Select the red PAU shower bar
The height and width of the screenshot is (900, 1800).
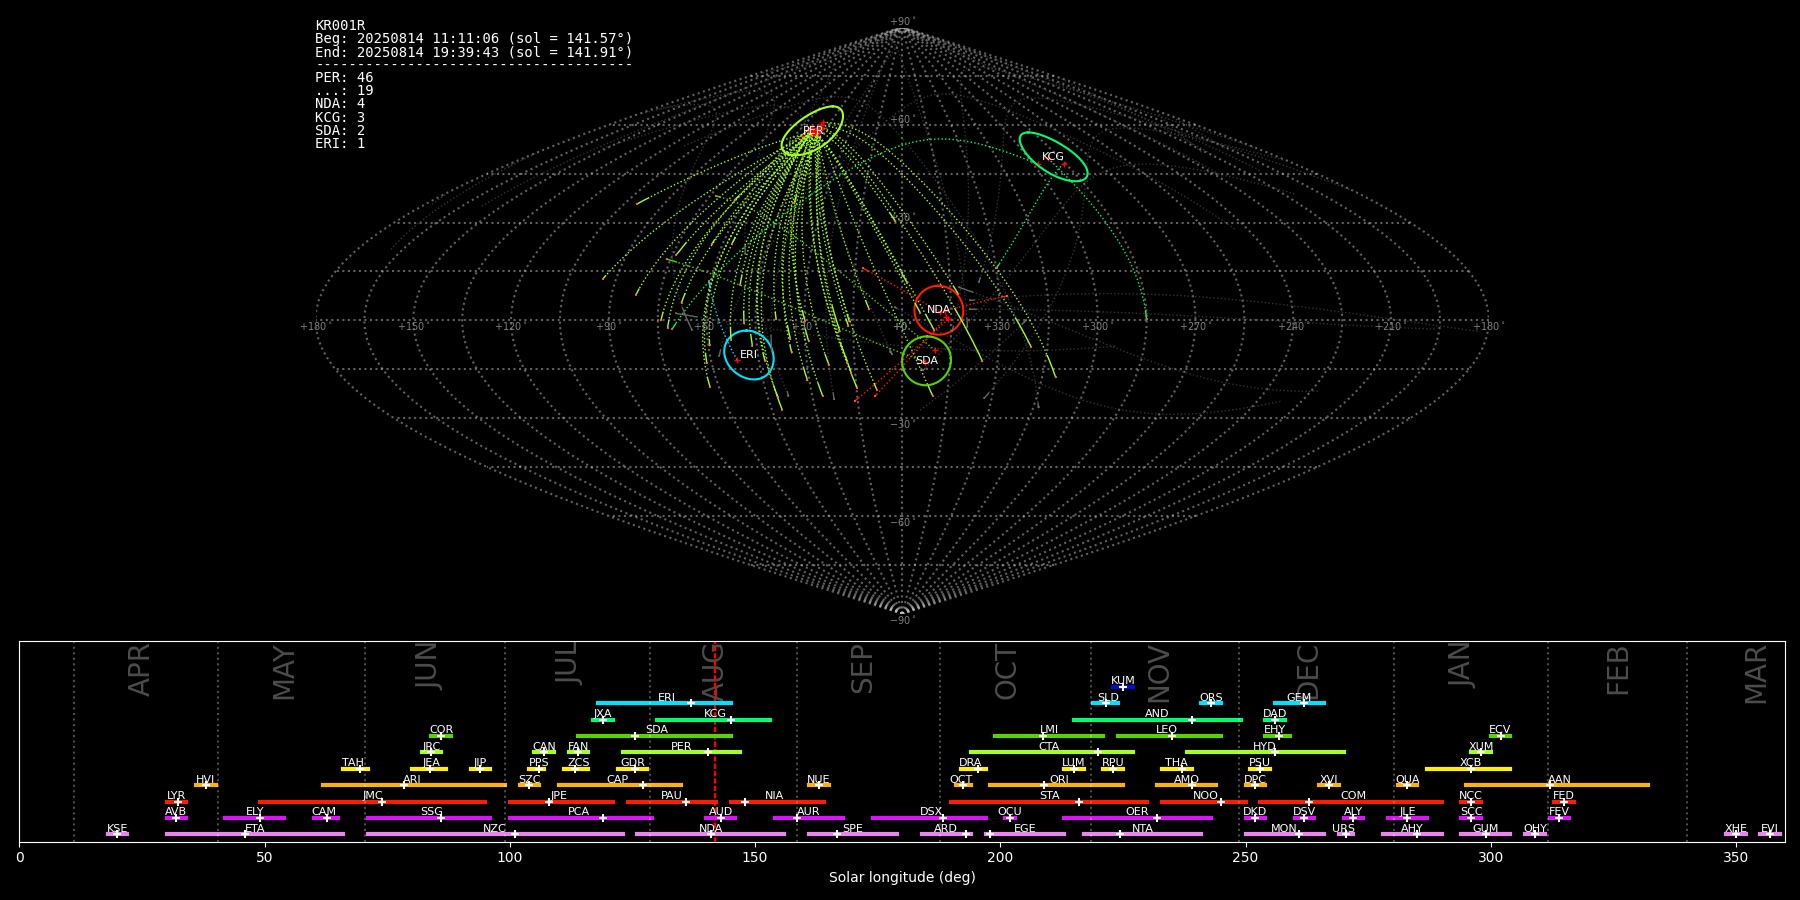pyautogui.click(x=670, y=802)
